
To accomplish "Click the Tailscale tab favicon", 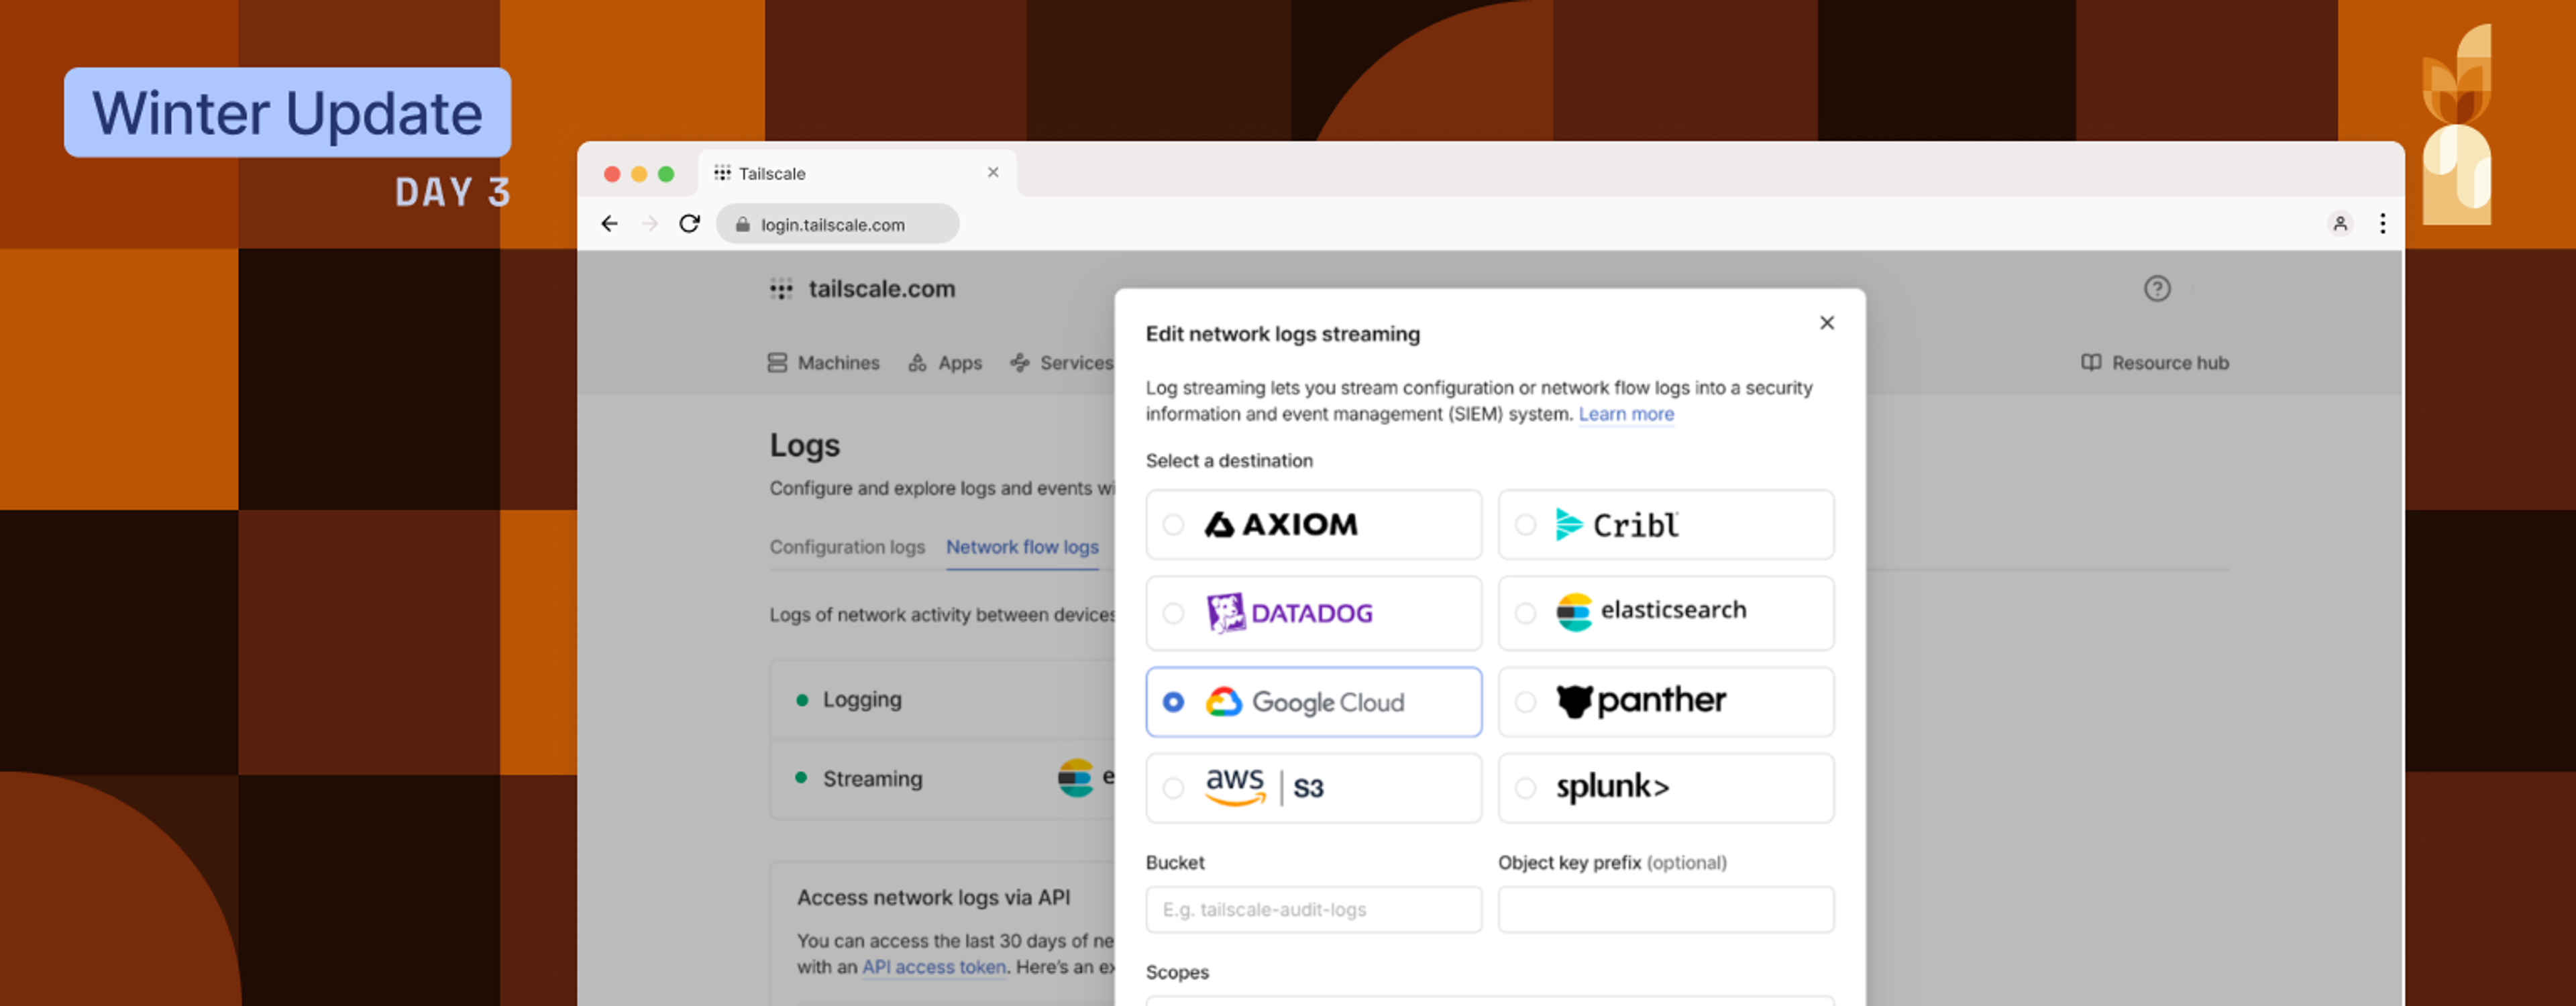I will pyautogui.click(x=722, y=173).
